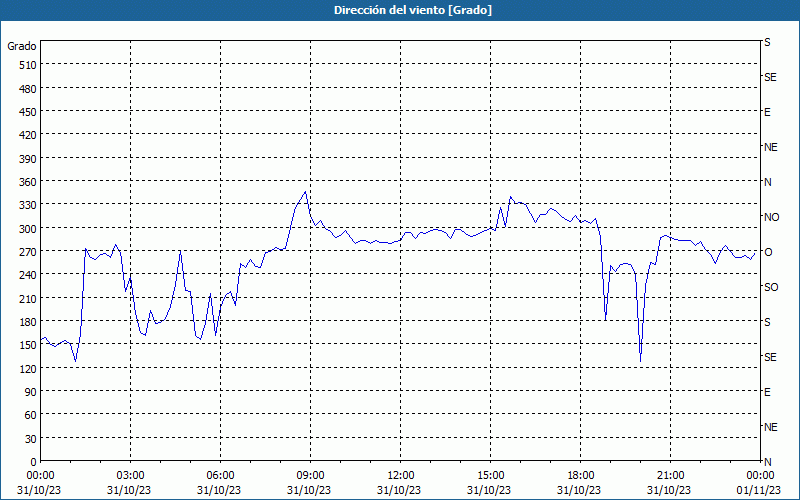Image resolution: width=800 pixels, height=500 pixels.
Task: Click the 09:00 time axis label
Action: pos(310,476)
